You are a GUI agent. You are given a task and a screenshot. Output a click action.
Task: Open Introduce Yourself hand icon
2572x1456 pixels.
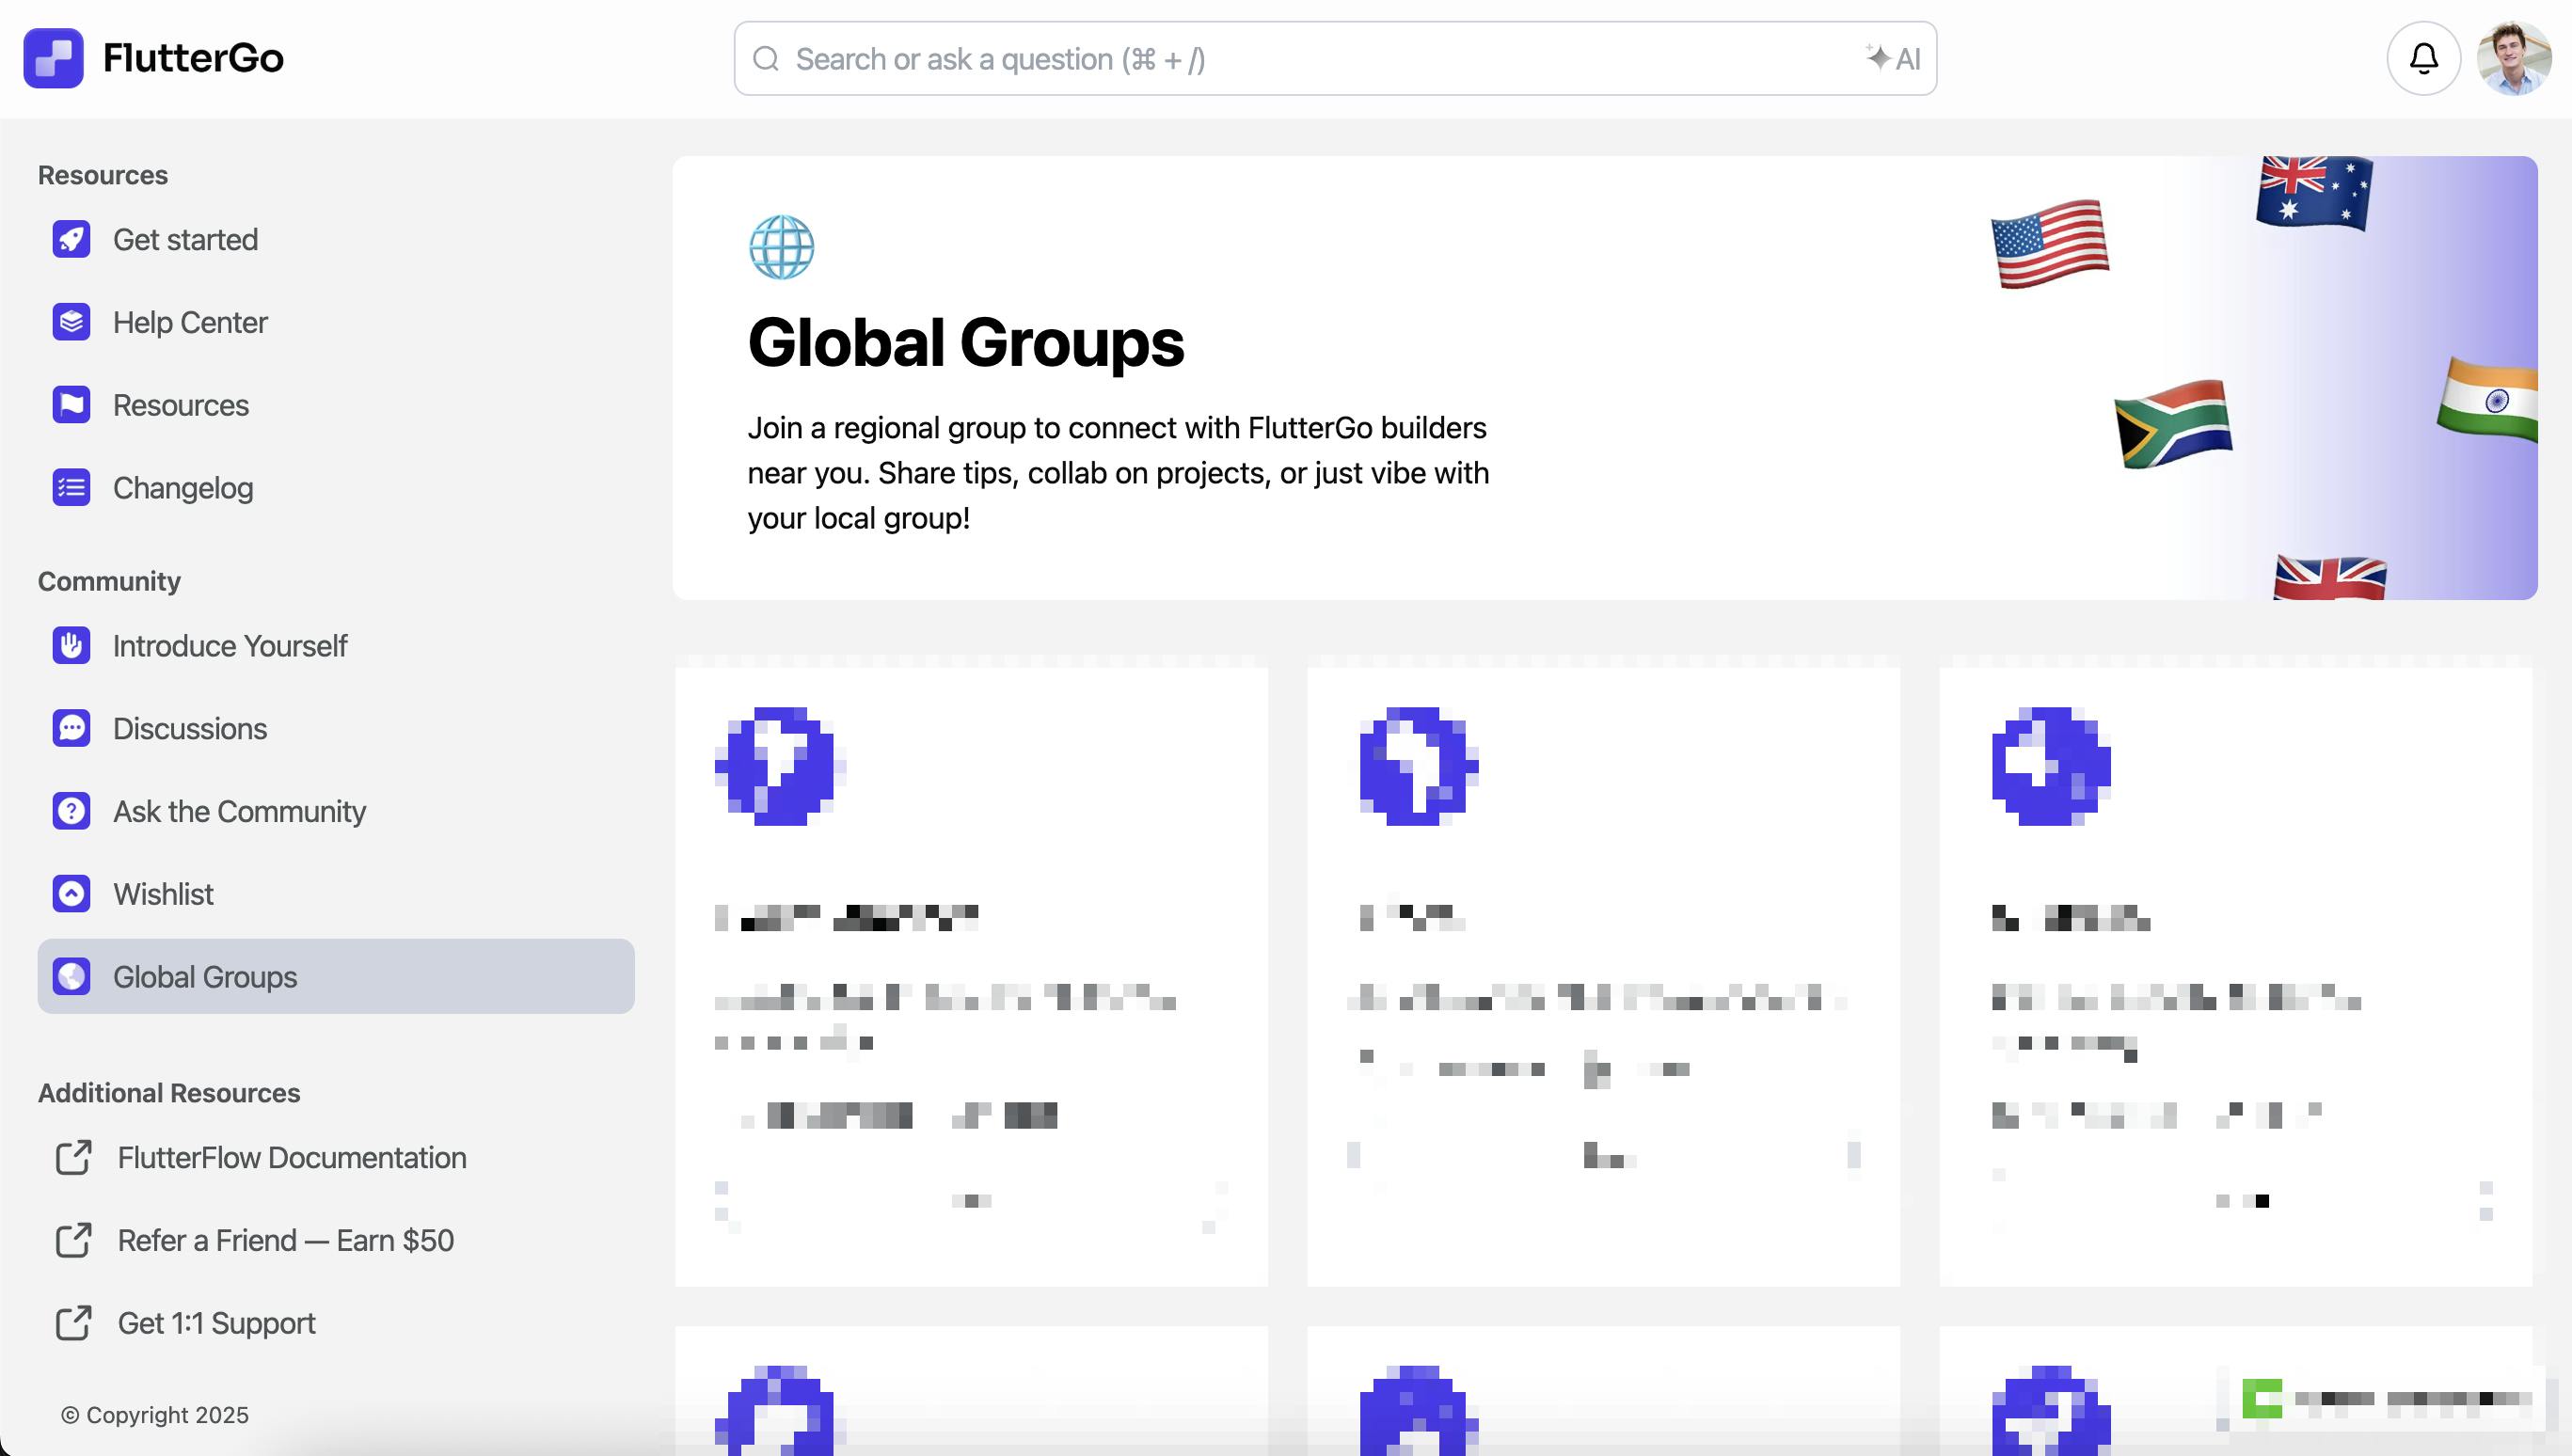coord(71,646)
